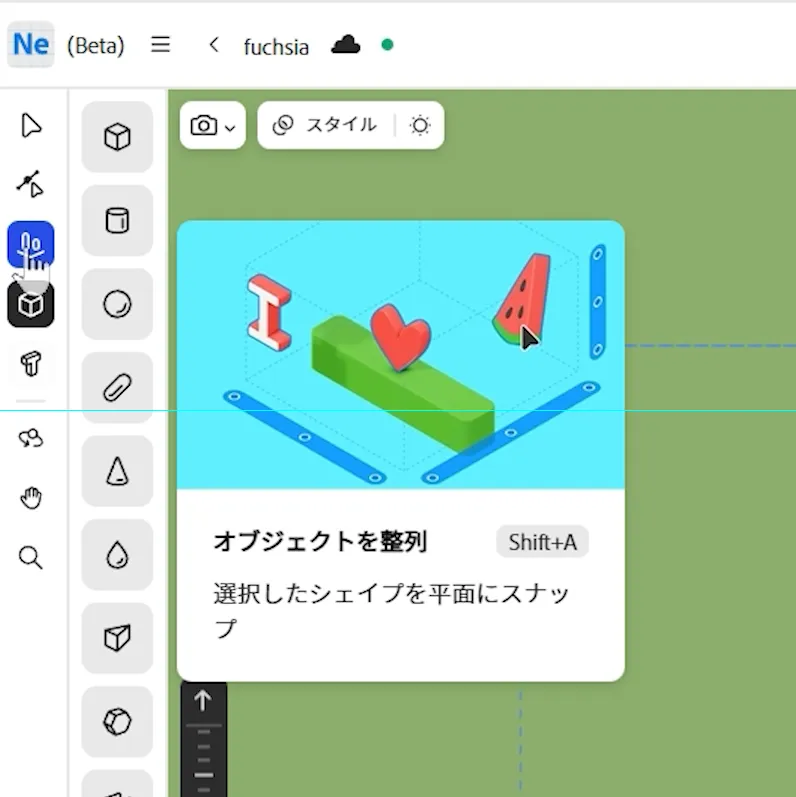Activate the Align Objects tool
The width and height of the screenshot is (796, 797).
click(31, 244)
